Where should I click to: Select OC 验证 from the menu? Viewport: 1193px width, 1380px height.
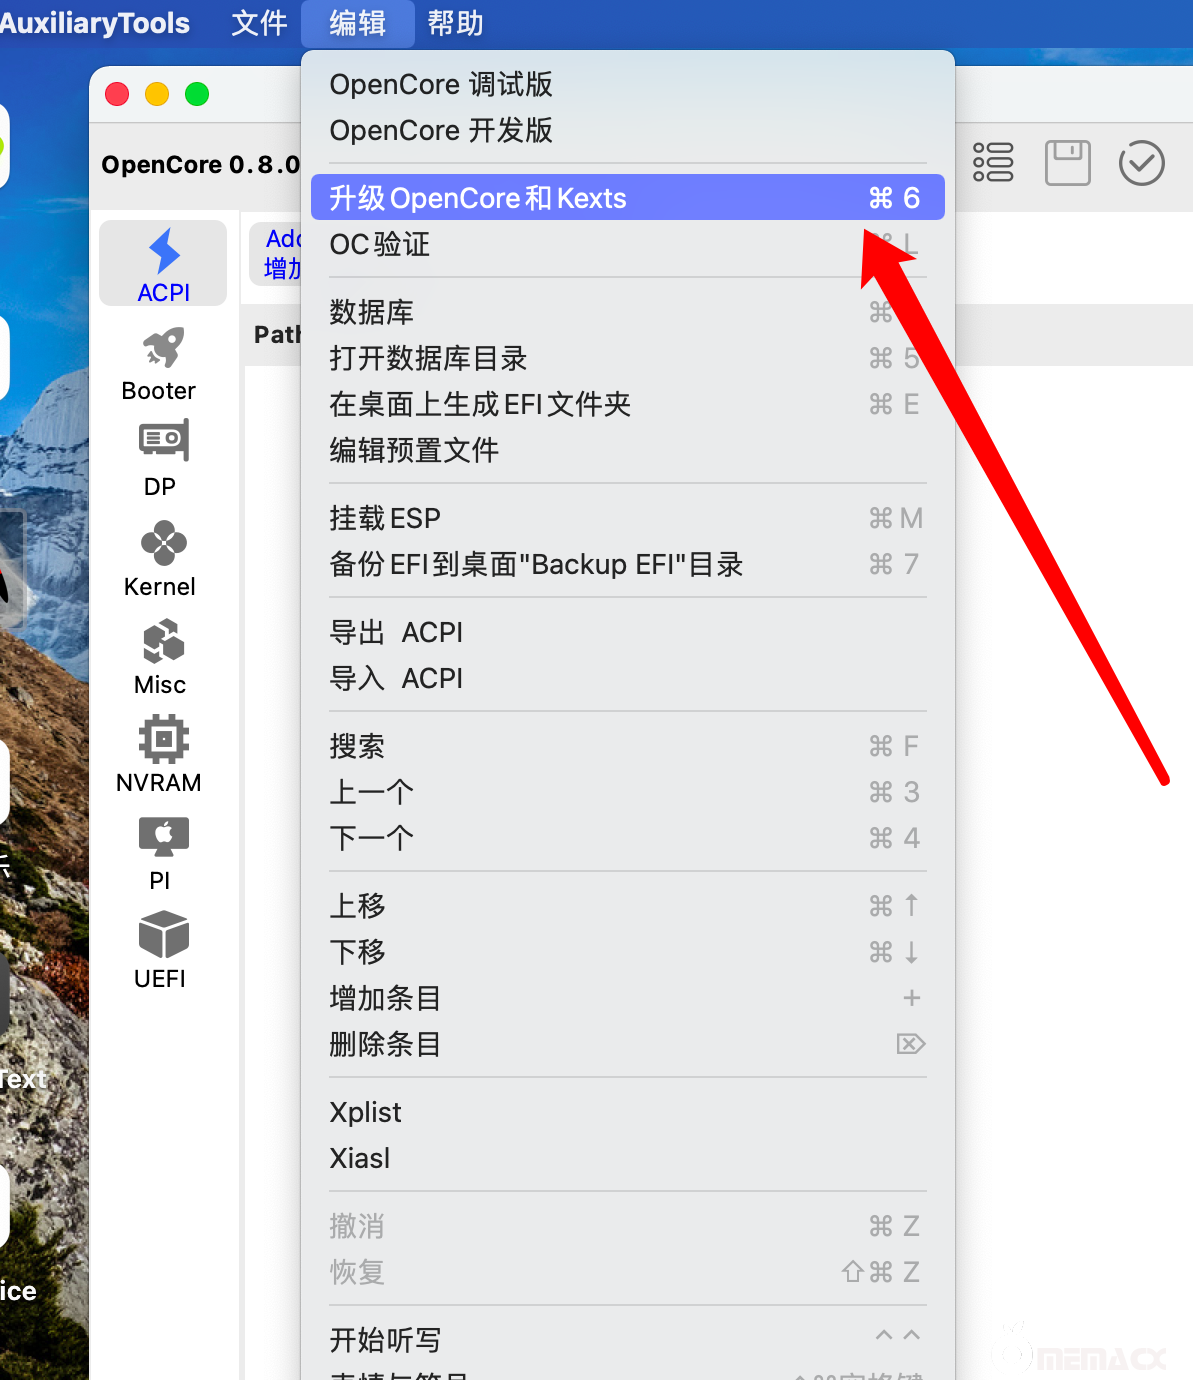pyautogui.click(x=380, y=244)
